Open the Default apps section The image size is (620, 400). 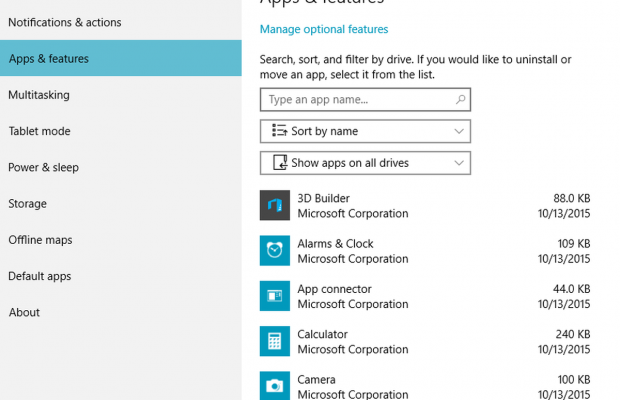[x=40, y=276]
